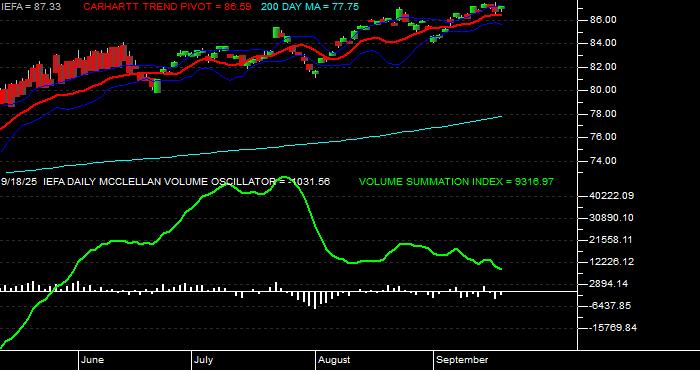Select the August marker on the time axis
Viewport: 700px width, 370px height.
coord(334,360)
